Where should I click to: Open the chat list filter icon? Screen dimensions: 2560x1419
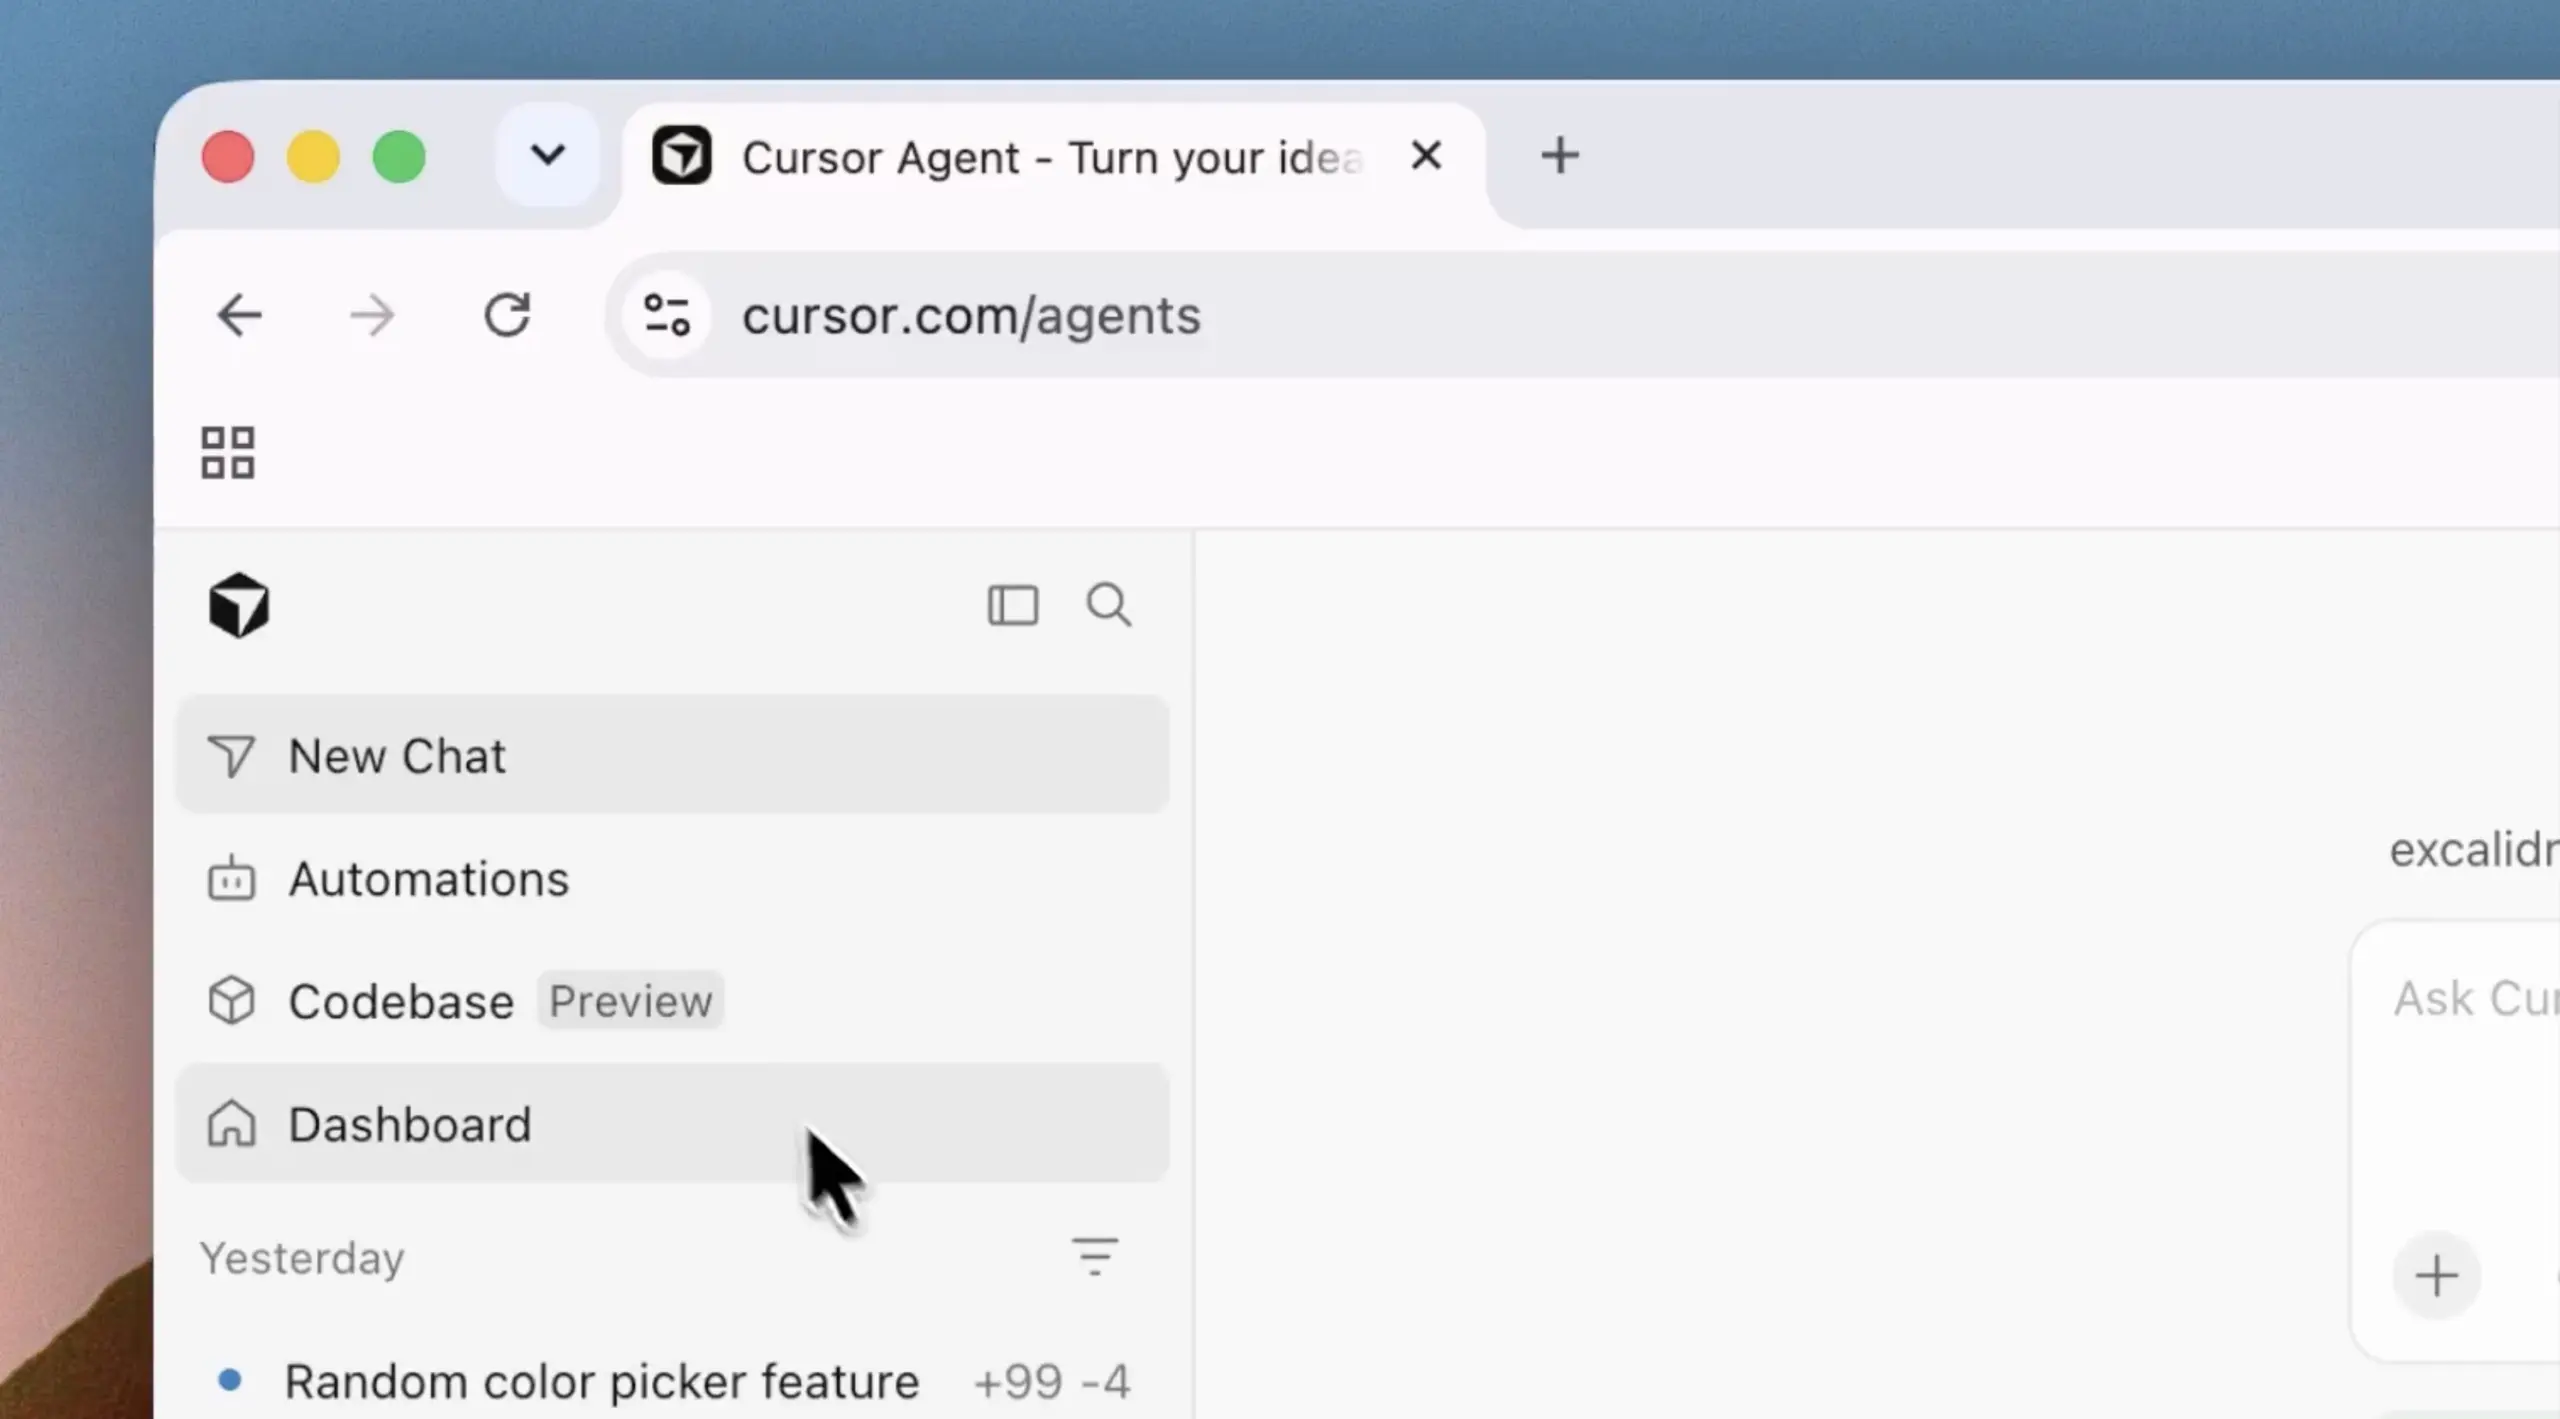click(x=1095, y=1257)
